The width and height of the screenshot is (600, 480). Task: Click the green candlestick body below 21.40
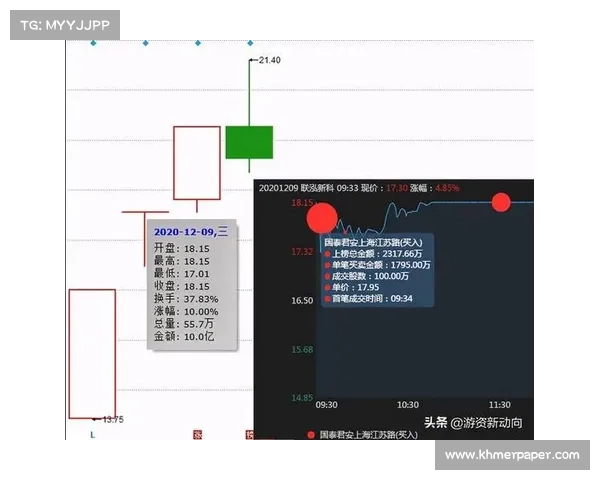coord(249,142)
